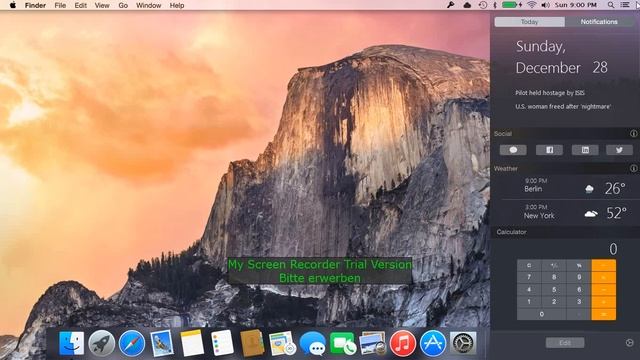
Task: Click Edit button at Notification Center bottom
Action: [x=565, y=343]
